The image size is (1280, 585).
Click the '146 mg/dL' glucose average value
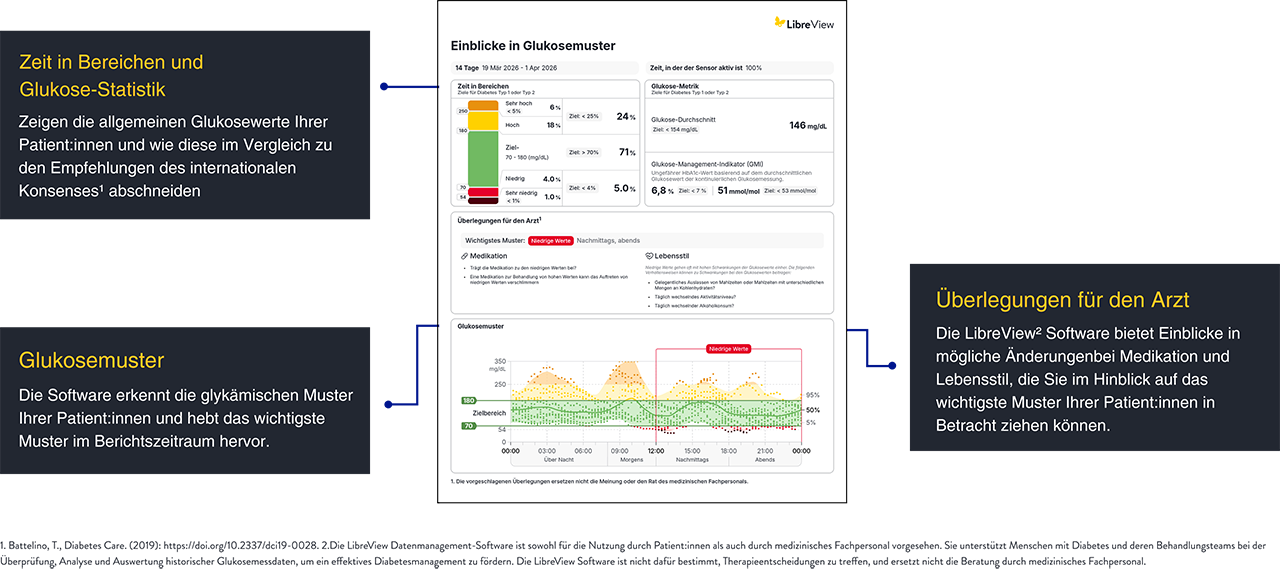[810, 126]
